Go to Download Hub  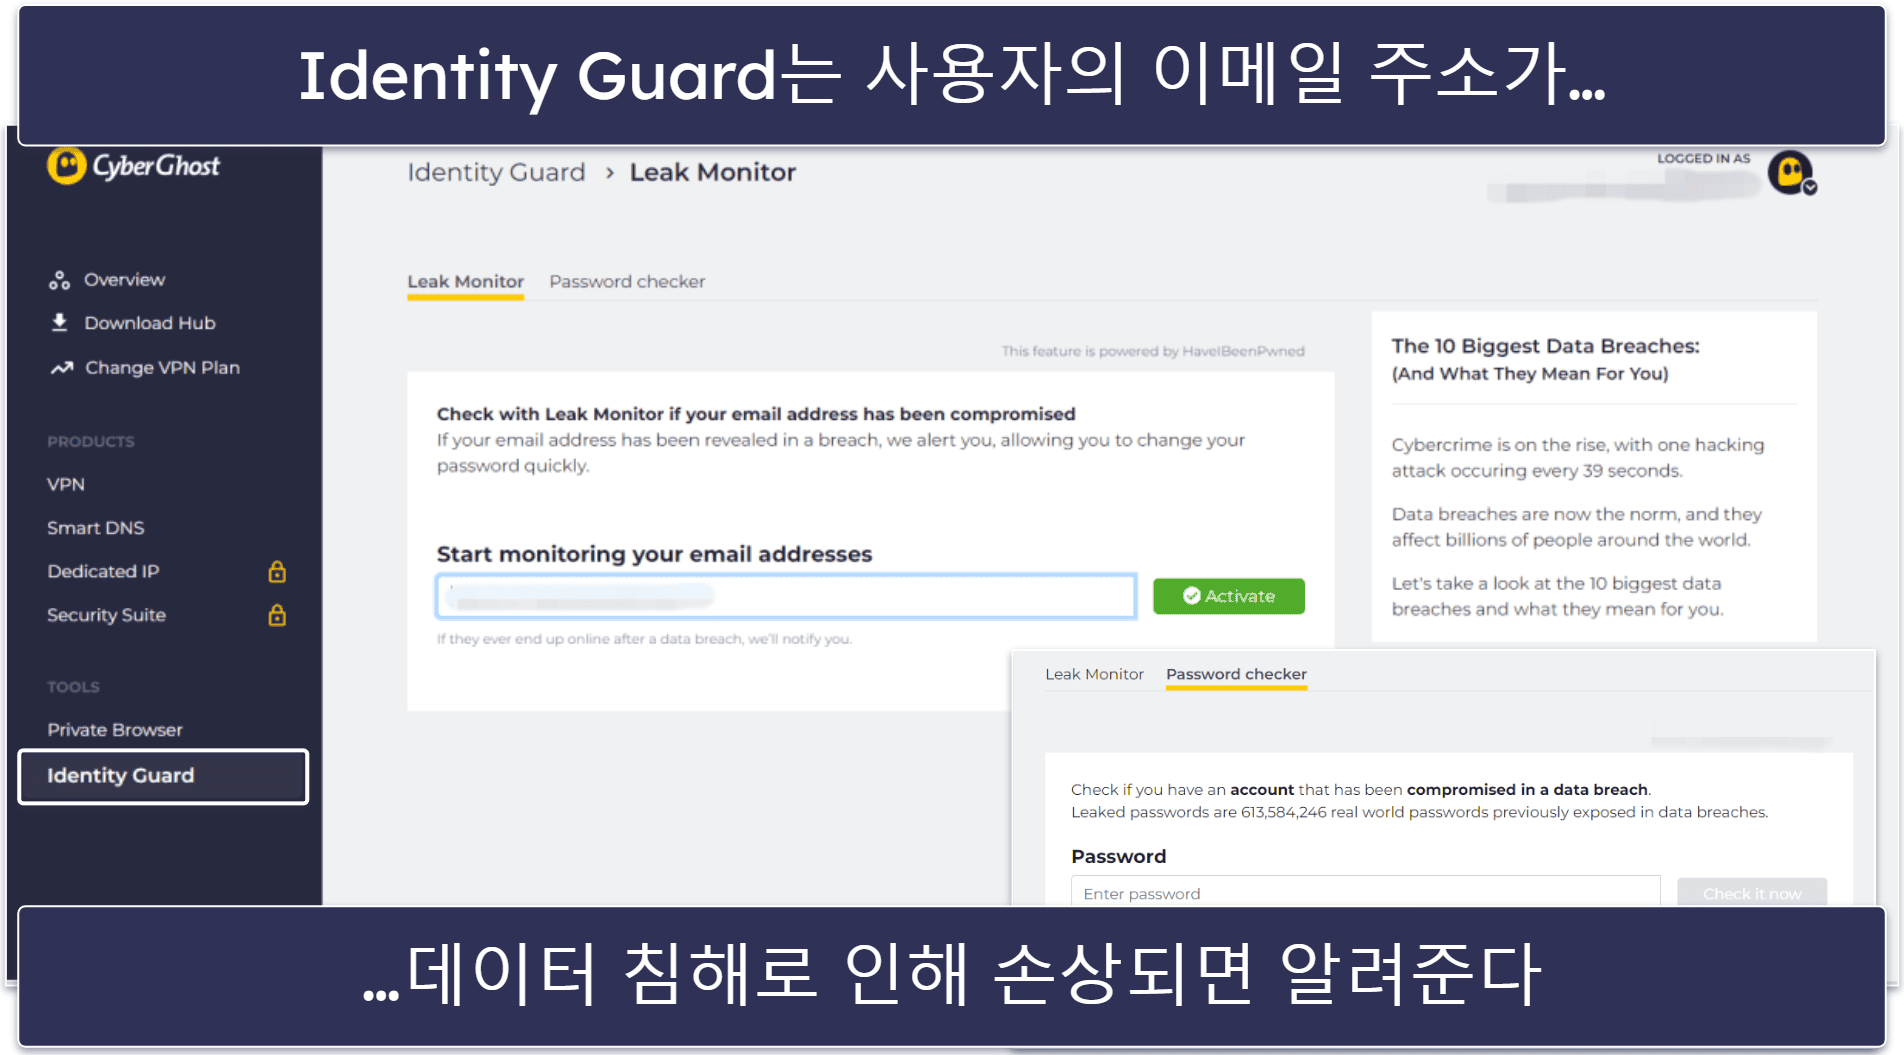click(150, 323)
